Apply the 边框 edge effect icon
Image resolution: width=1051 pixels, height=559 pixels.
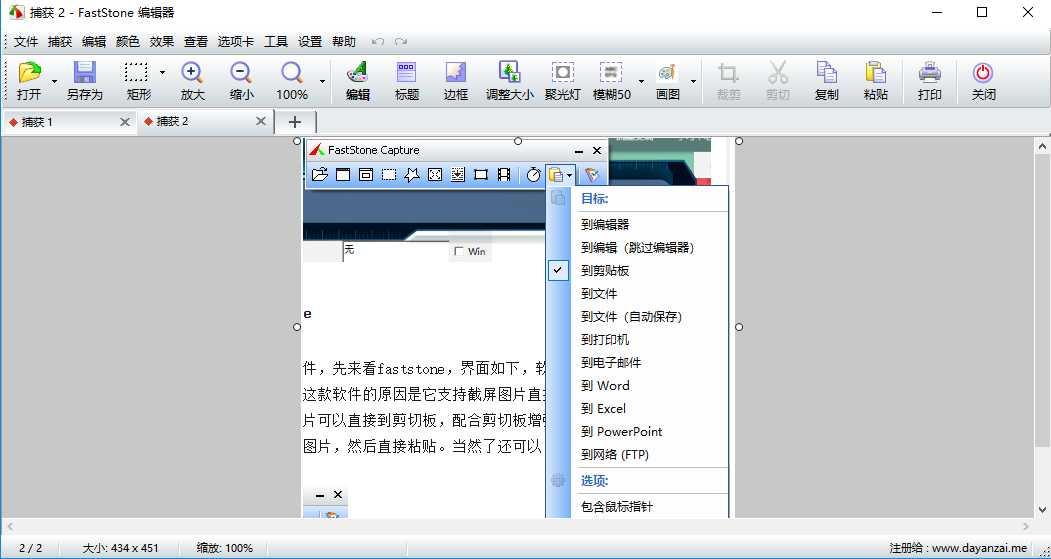click(456, 80)
